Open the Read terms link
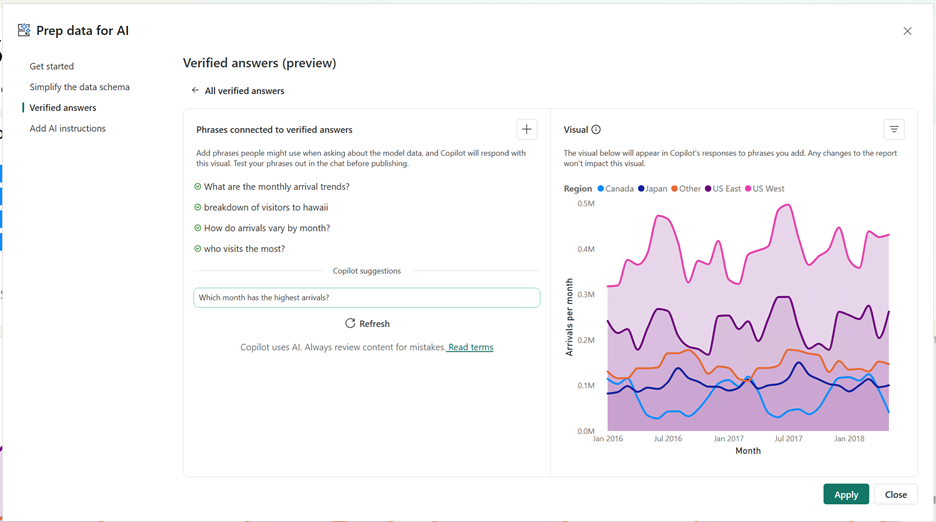Screen dimensions: 936x522 [x=470, y=347]
